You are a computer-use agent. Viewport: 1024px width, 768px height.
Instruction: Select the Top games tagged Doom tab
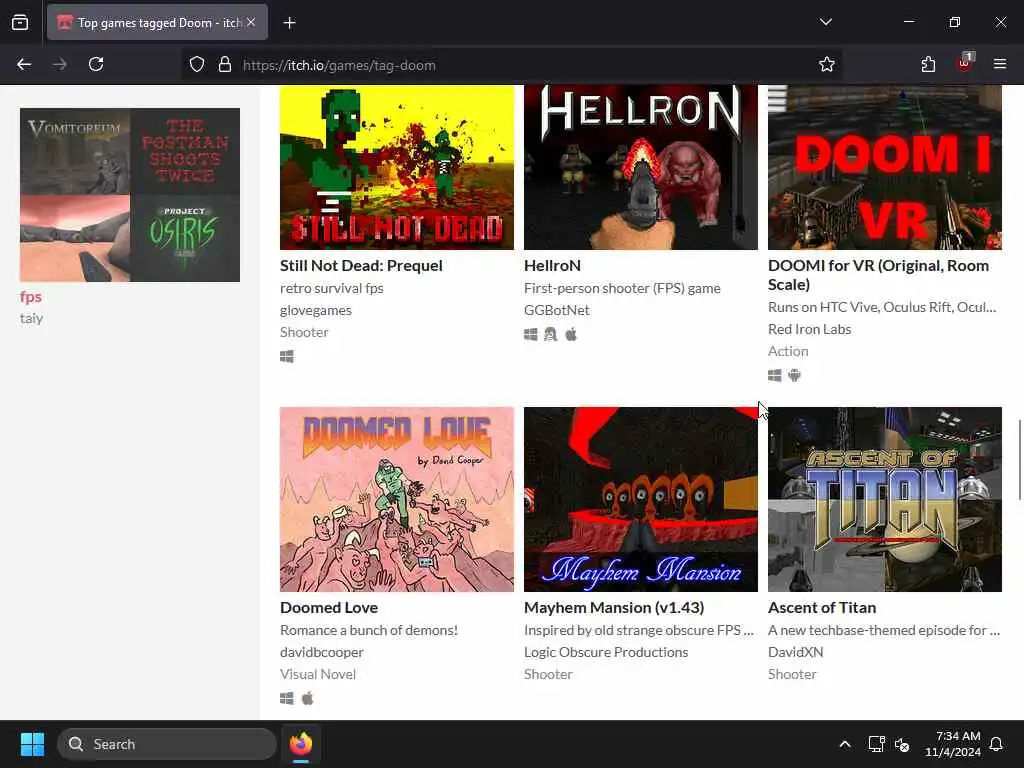[x=157, y=23]
